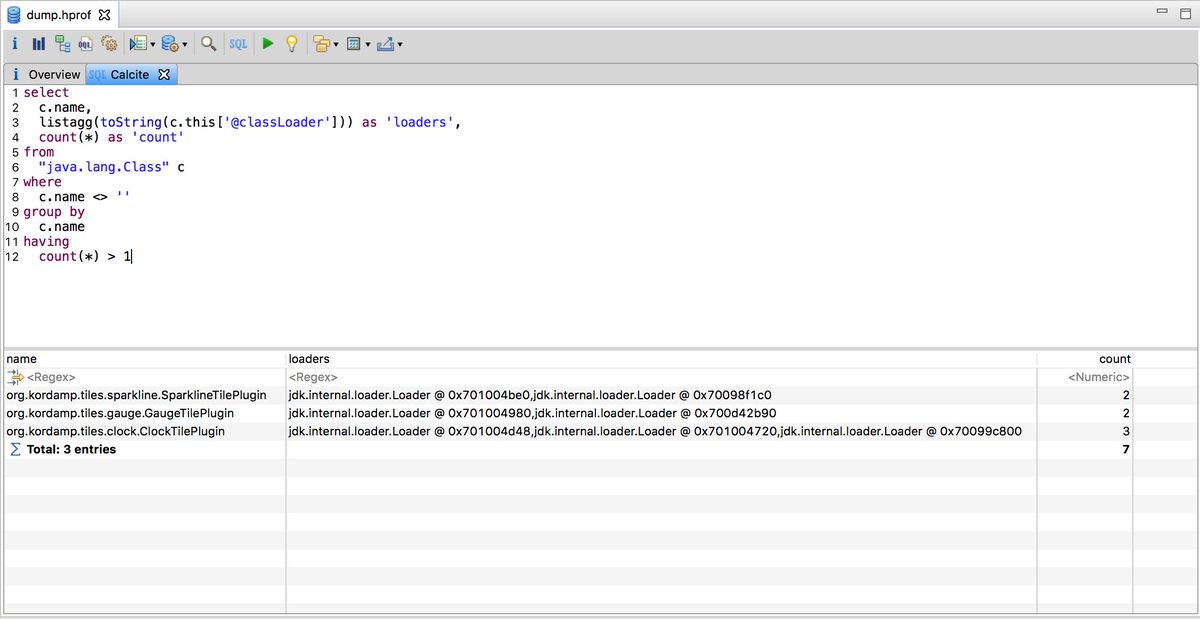Switch to the Overview tab
Screen dimensions: 1200x619
(46, 75)
